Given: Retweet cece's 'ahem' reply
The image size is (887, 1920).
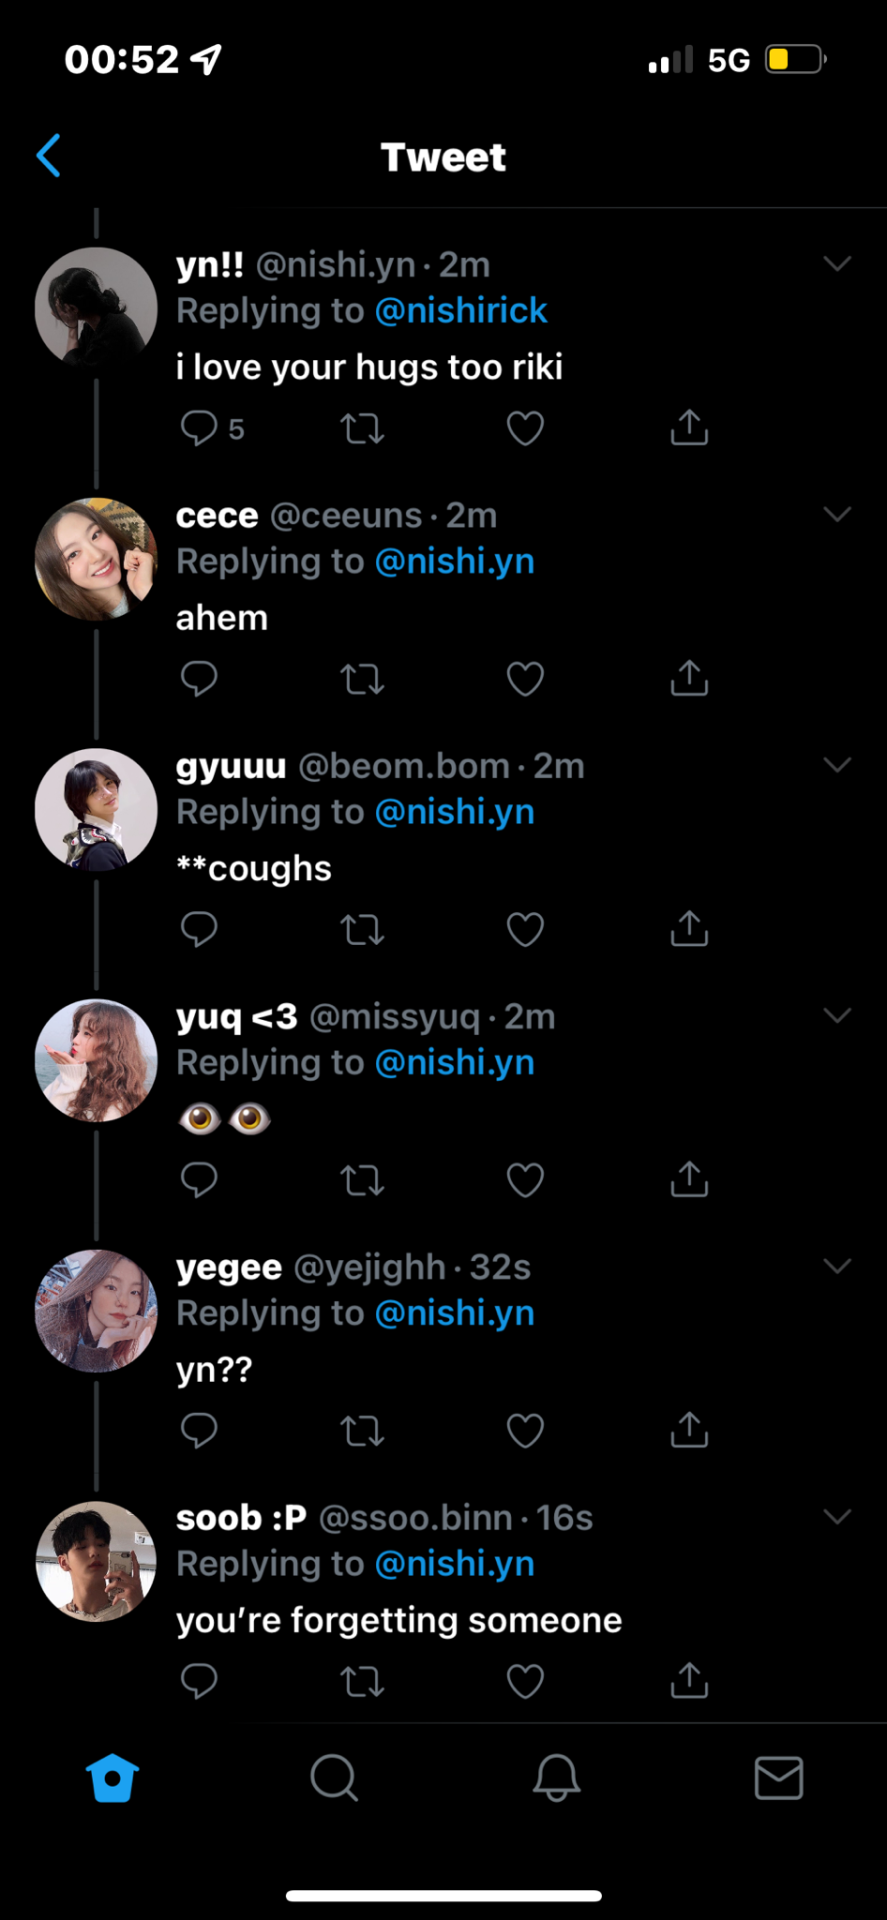Looking at the screenshot, I should (362, 680).
